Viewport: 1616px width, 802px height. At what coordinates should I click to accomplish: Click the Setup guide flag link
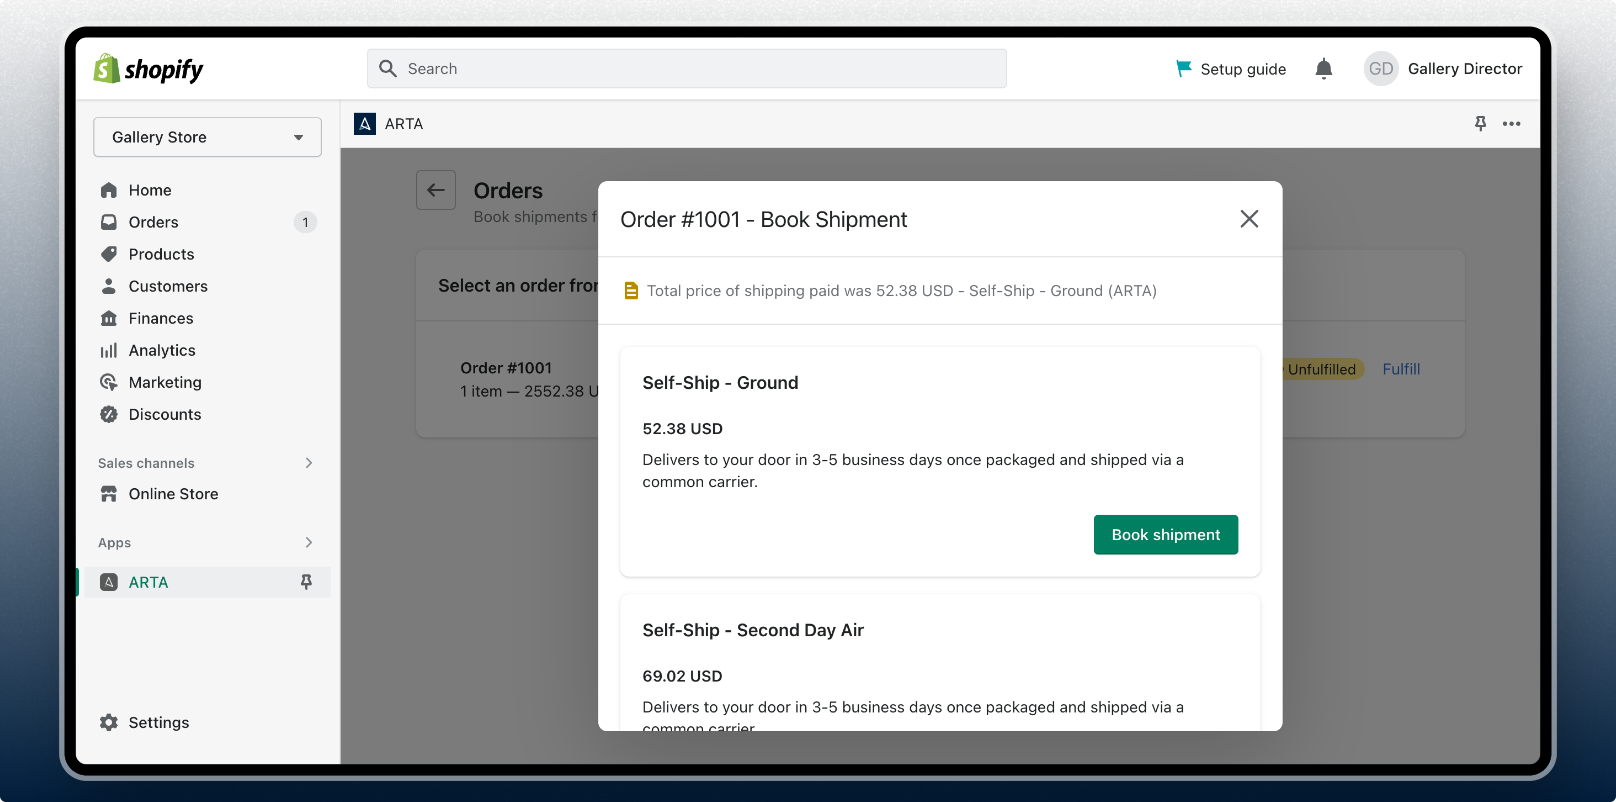[x=1231, y=69]
